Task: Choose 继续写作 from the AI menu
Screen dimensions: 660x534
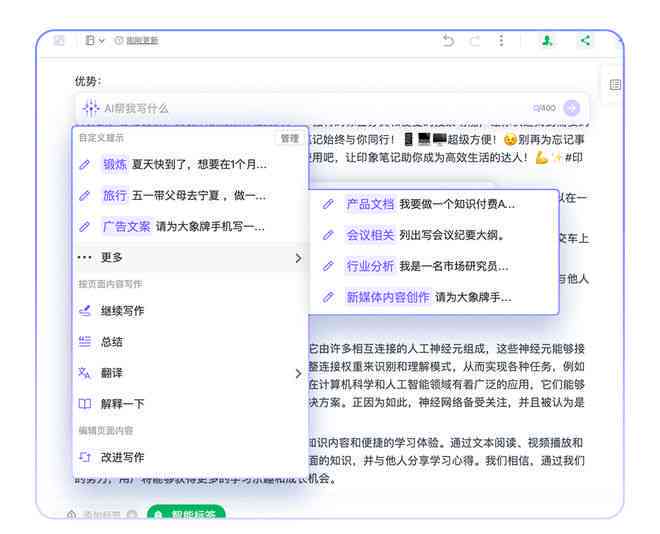Action: pos(190,311)
